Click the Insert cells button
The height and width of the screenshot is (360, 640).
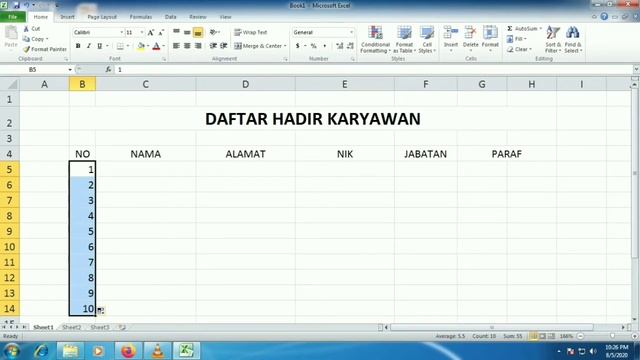pos(451,39)
